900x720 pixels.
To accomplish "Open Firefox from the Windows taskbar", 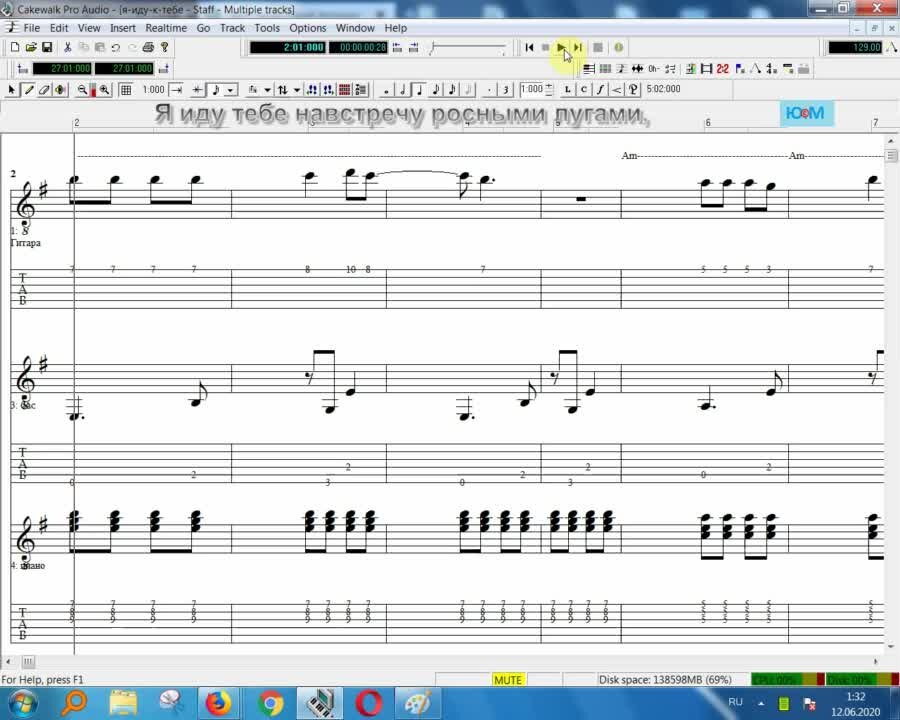I will click(218, 703).
